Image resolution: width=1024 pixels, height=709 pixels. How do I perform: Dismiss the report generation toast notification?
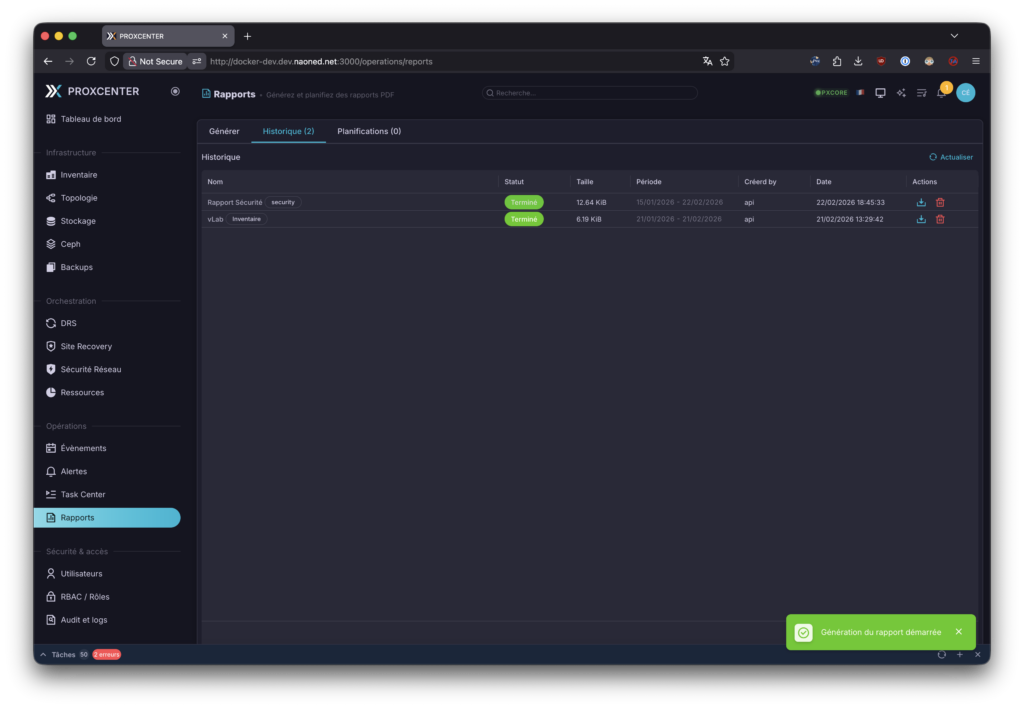(x=958, y=632)
